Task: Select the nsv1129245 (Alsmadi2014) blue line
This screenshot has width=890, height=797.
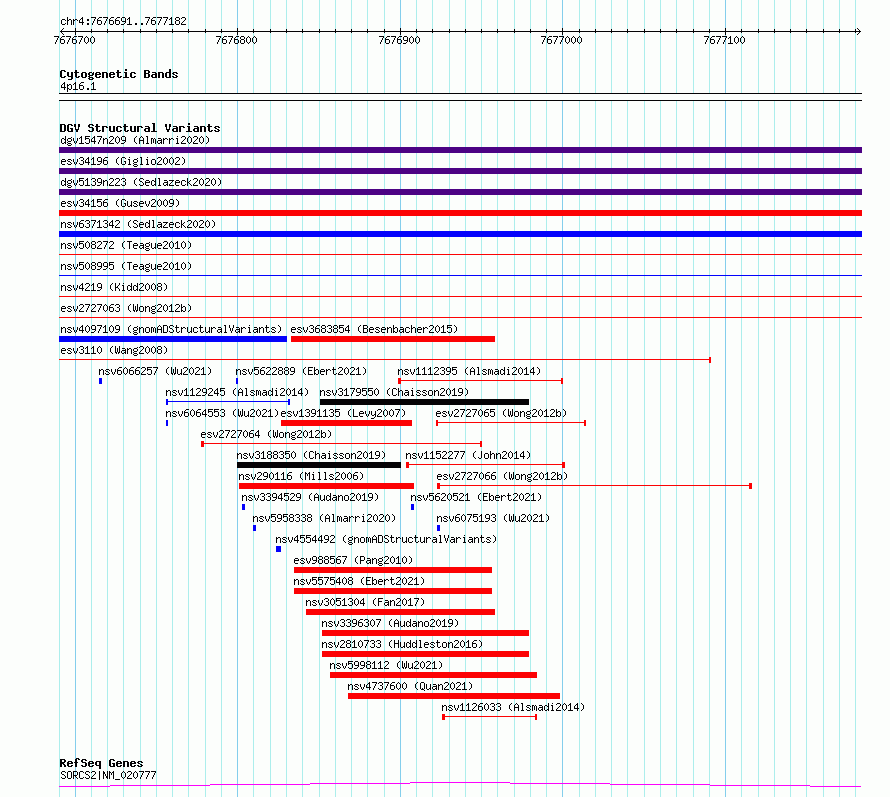Action: coord(228,402)
